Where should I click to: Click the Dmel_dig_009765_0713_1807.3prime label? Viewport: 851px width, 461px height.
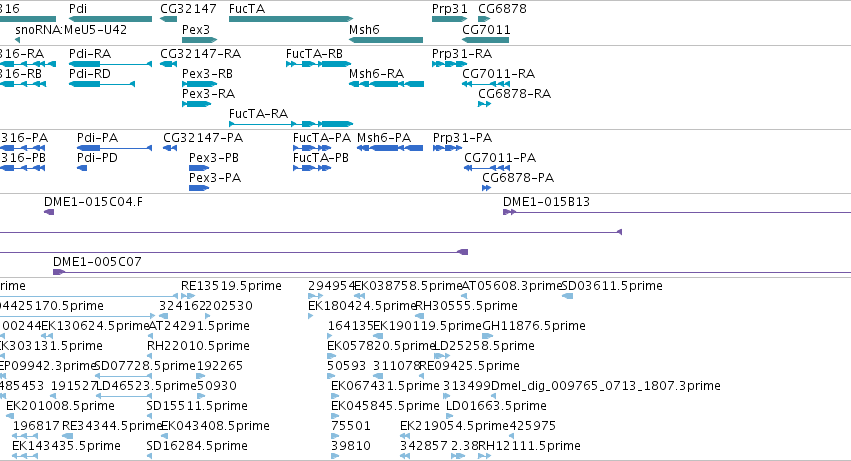(x=606, y=386)
